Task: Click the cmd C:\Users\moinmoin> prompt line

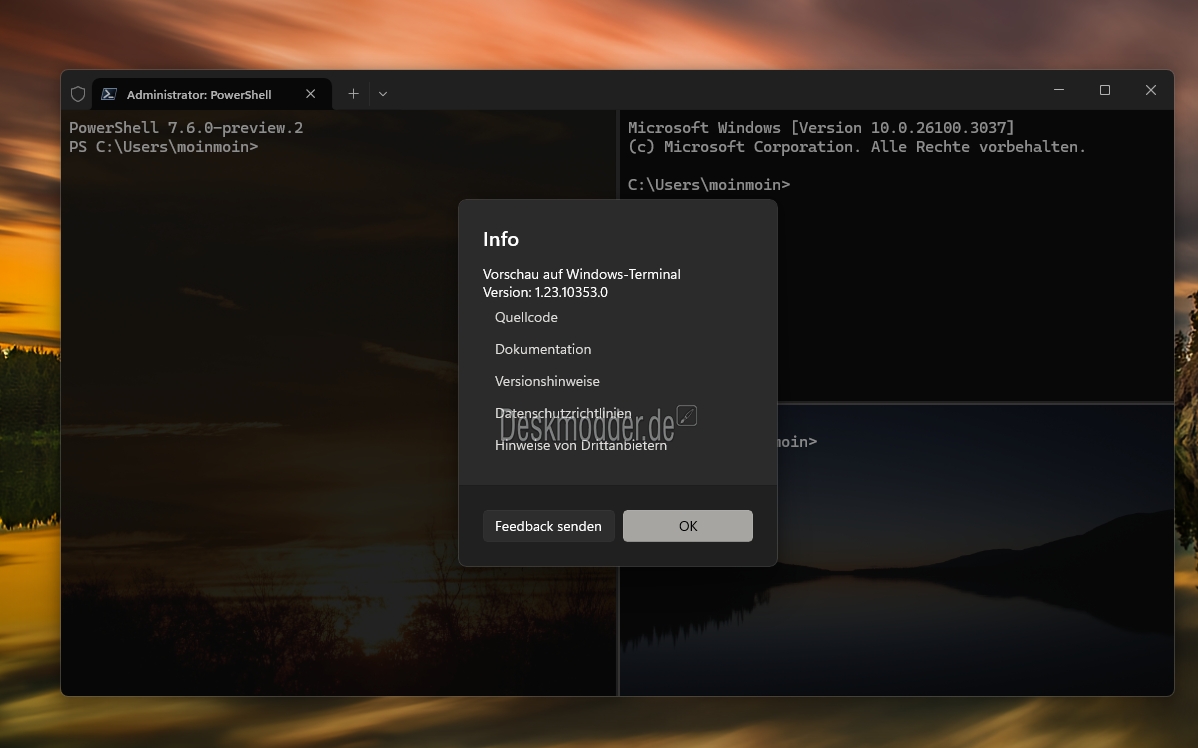Action: tap(709, 185)
